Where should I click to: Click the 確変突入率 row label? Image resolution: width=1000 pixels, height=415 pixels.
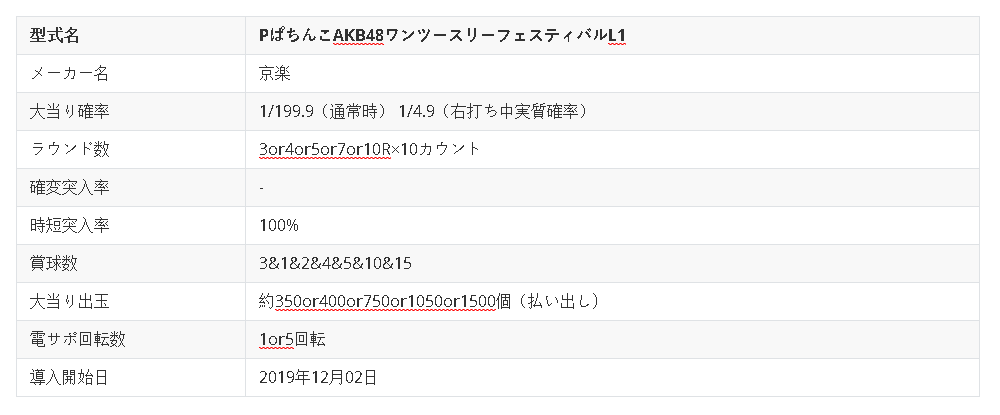point(70,187)
